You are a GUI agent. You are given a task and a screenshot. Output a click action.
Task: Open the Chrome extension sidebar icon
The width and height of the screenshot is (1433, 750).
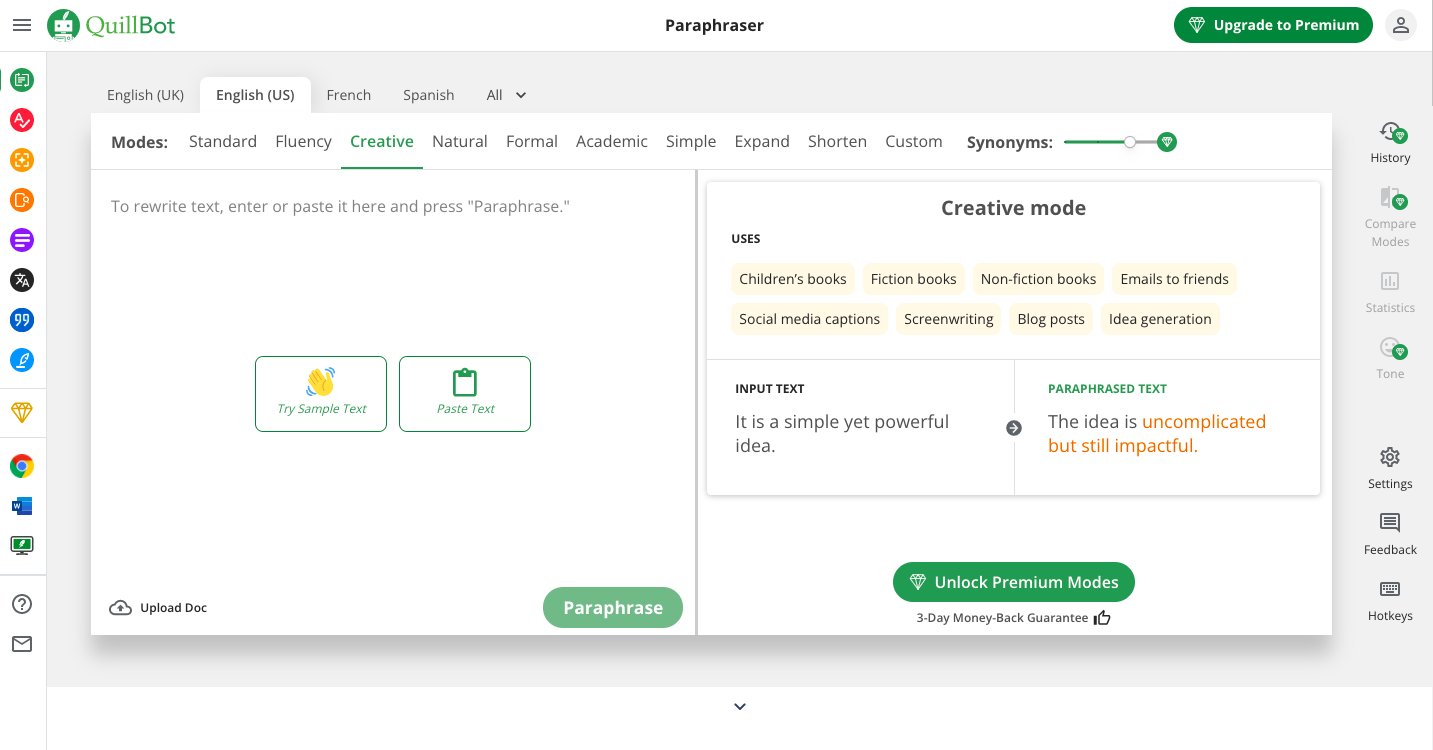[22, 466]
